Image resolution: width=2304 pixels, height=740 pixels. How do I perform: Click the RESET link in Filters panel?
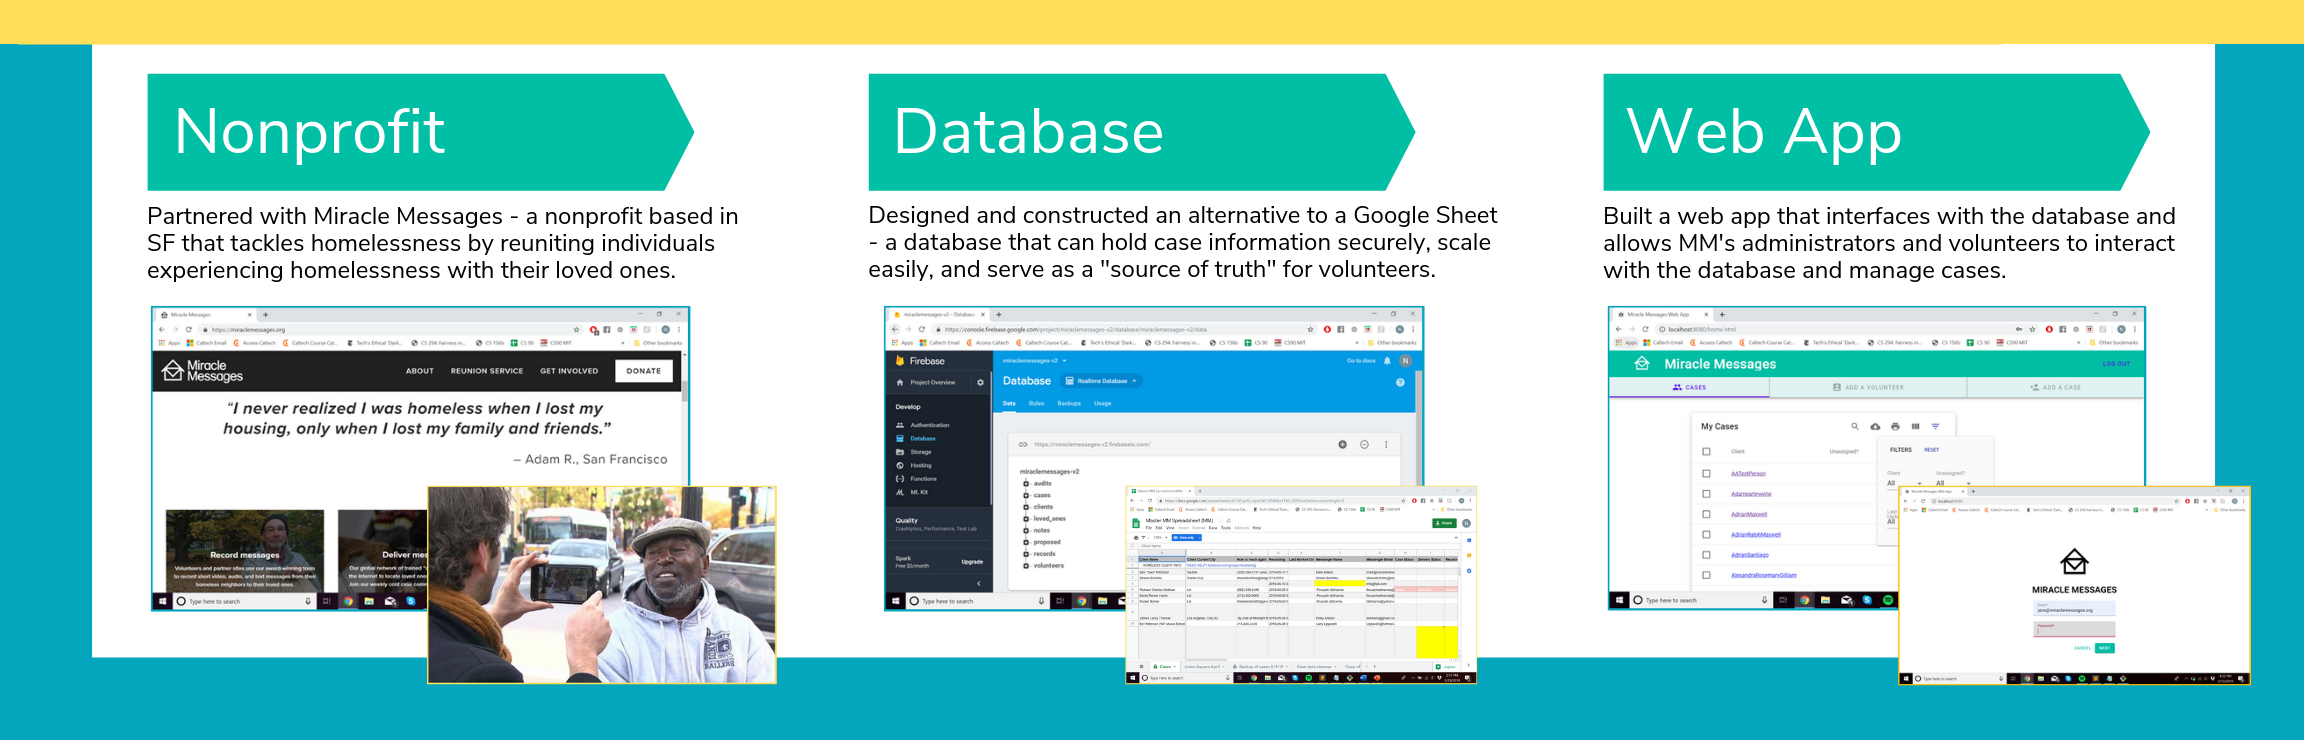[1931, 450]
